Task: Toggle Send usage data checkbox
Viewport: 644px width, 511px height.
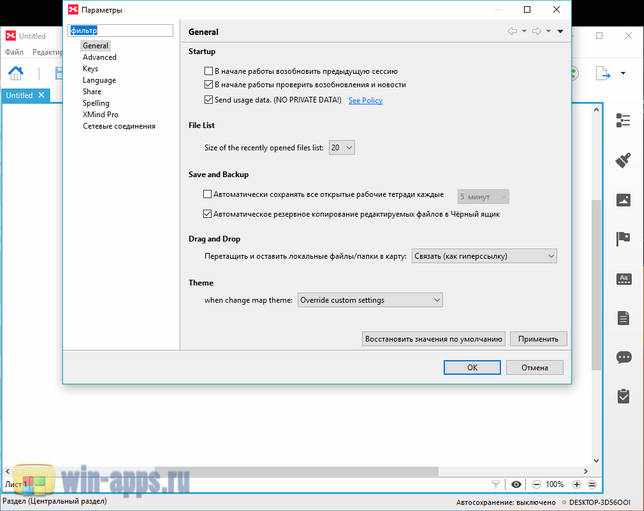Action: tap(208, 99)
